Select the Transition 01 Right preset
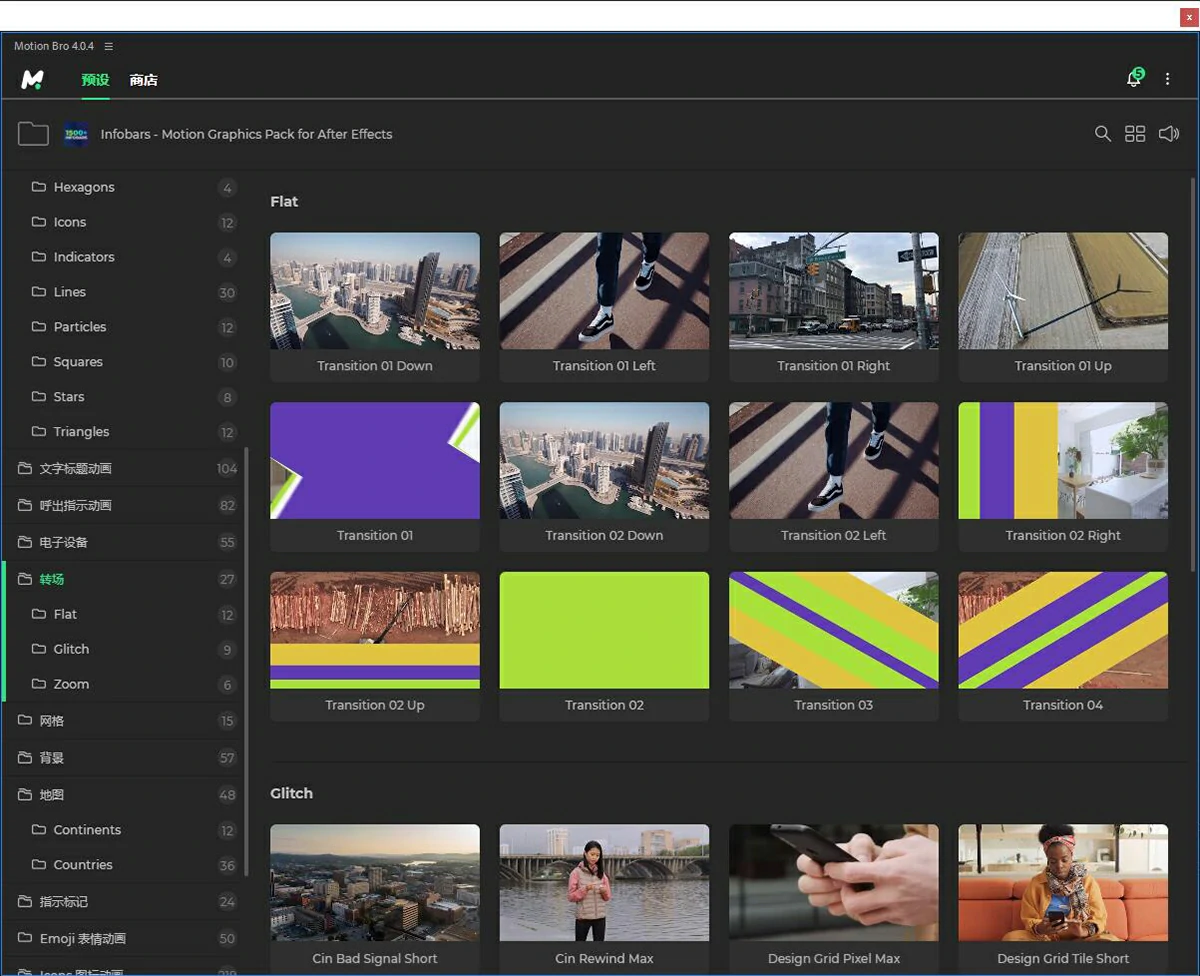 834,307
